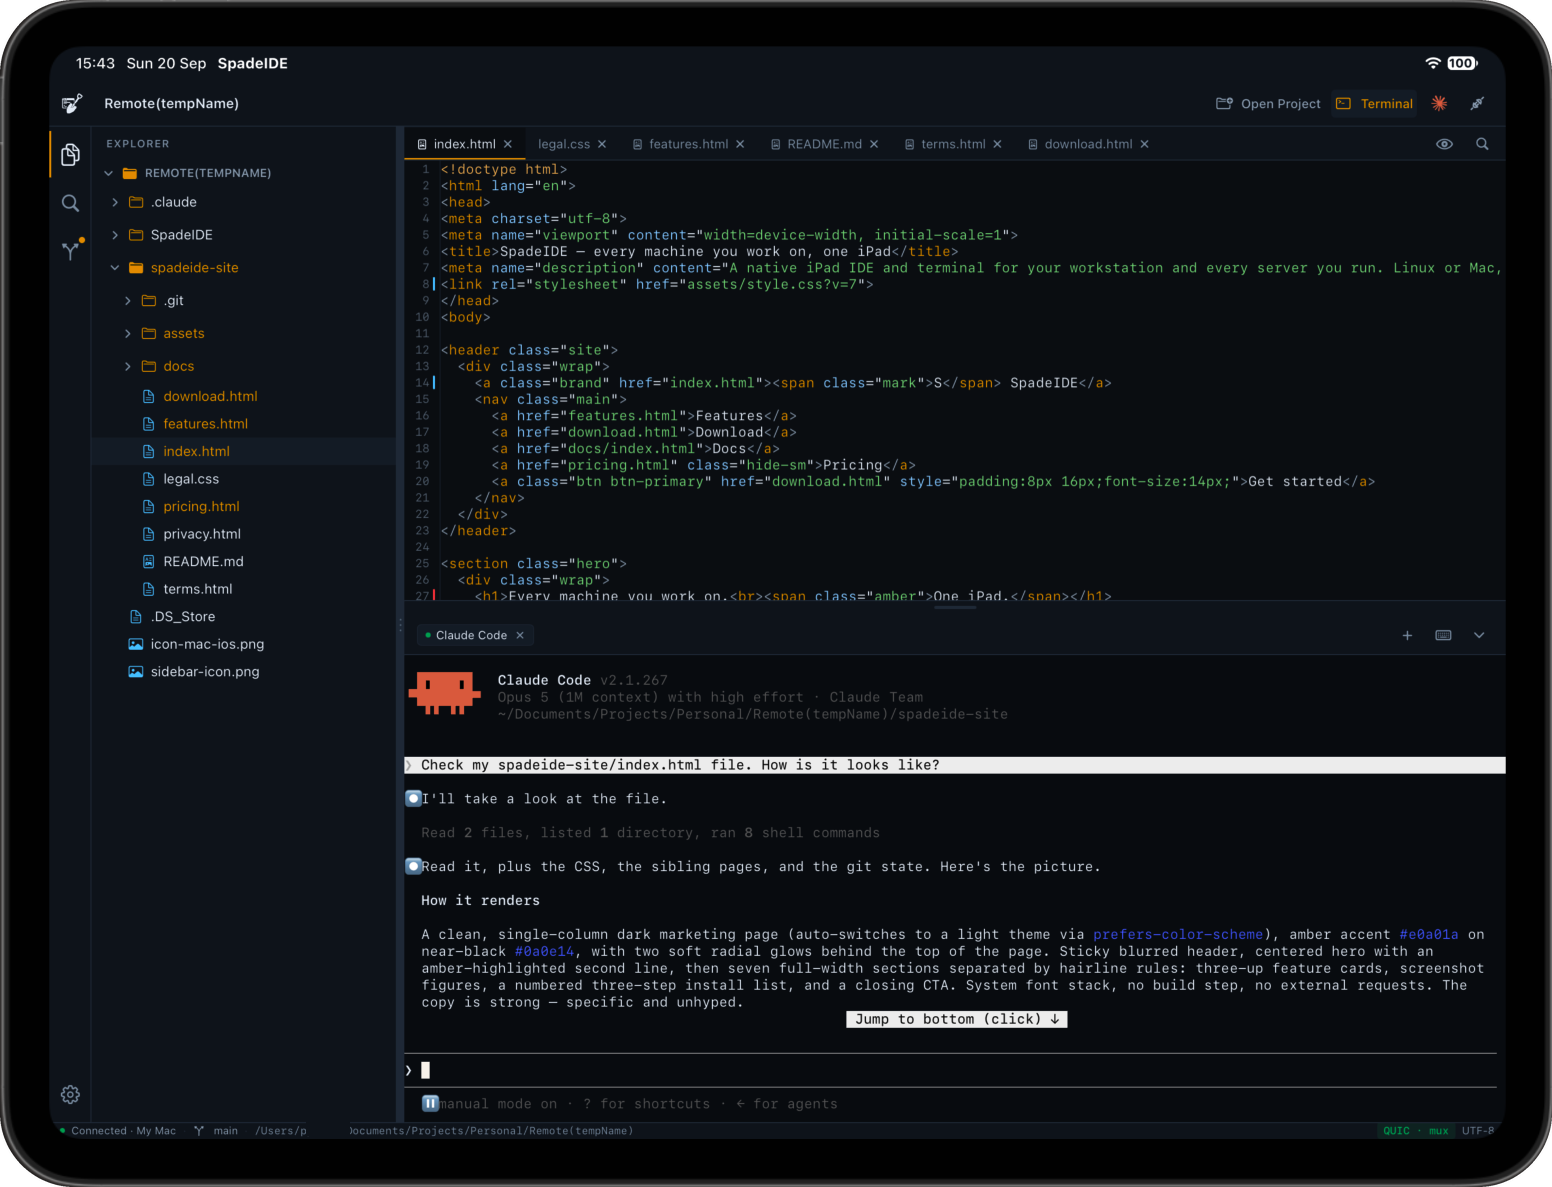This screenshot has height=1187, width=1552.
Task: Close the README.md editor tab
Action: [x=874, y=144]
